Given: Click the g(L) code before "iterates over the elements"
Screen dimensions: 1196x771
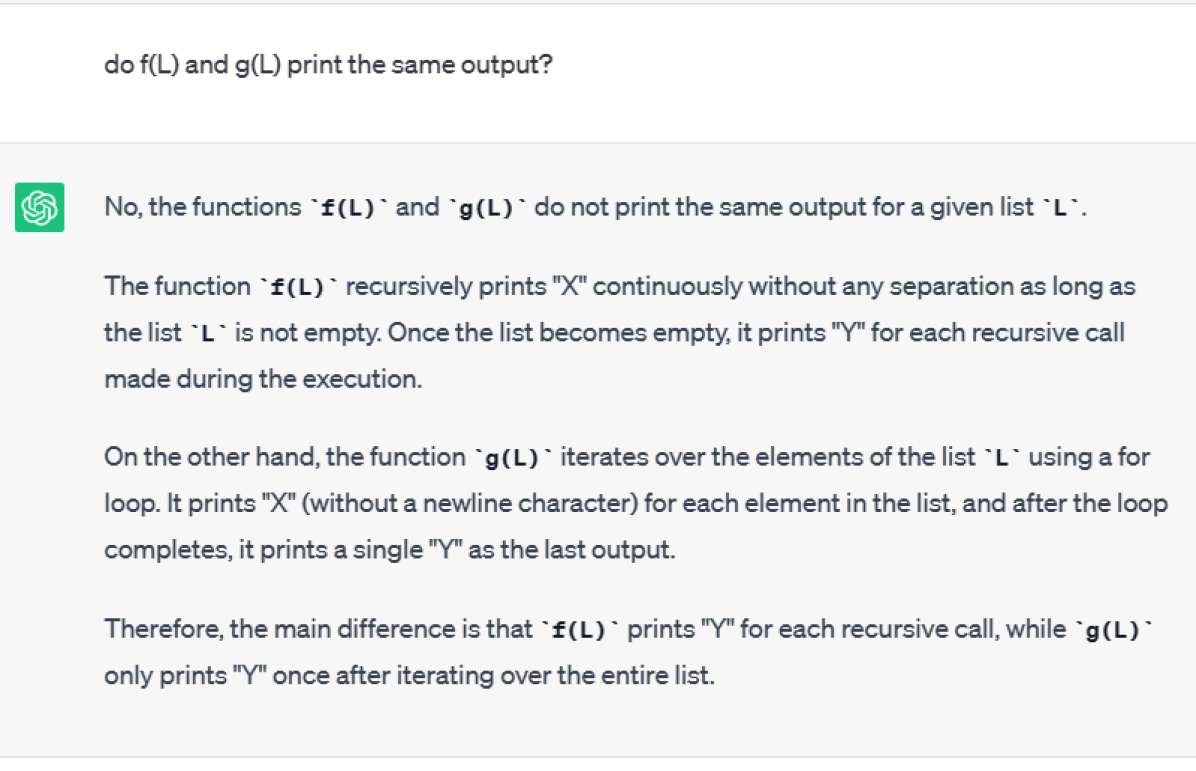Looking at the screenshot, I should coord(513,458).
